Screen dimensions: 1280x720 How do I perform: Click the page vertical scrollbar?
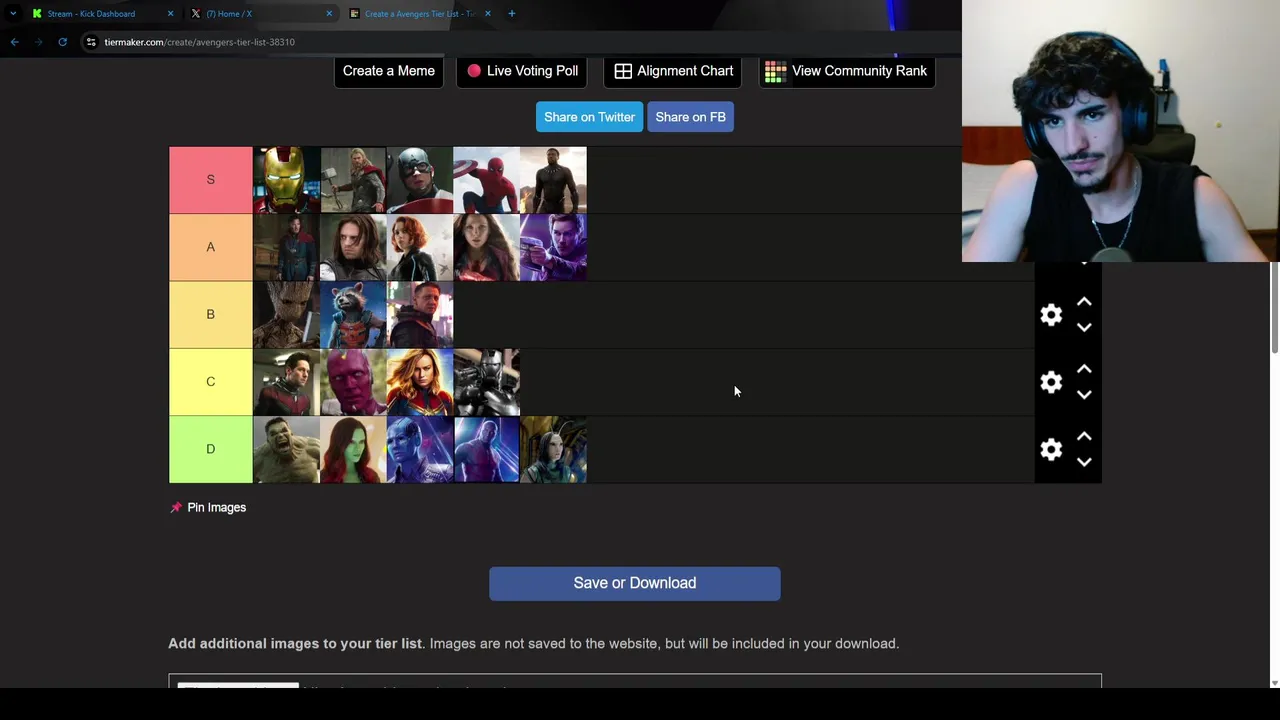pos(1274,309)
